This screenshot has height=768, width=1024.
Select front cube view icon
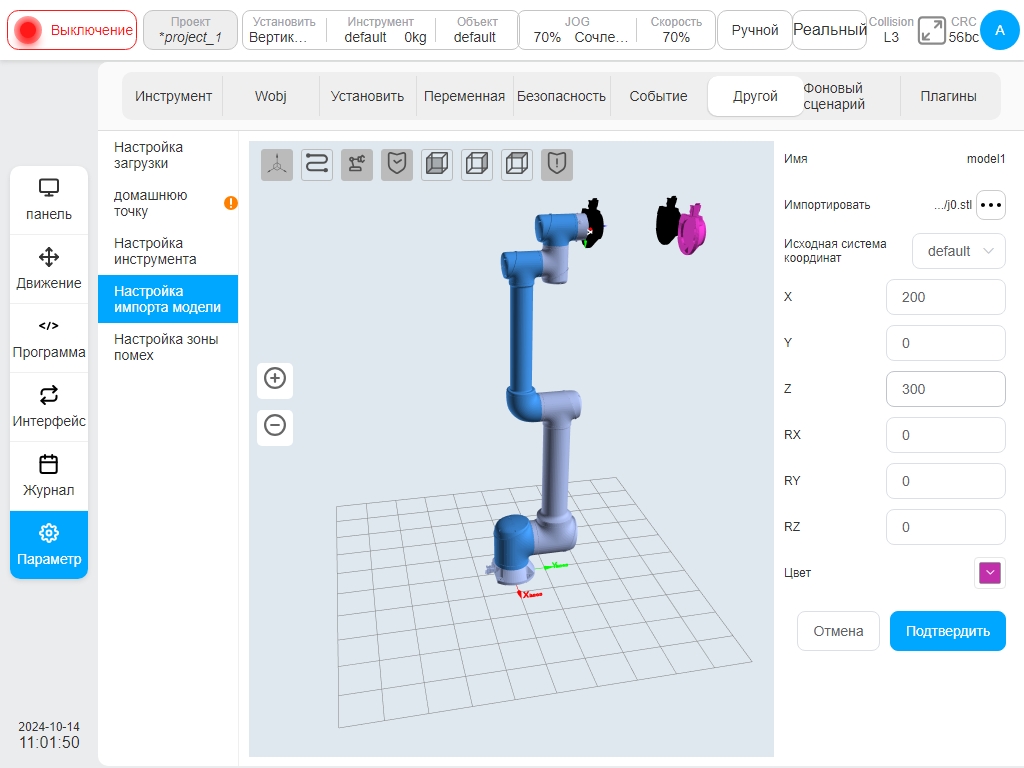tap(437, 164)
